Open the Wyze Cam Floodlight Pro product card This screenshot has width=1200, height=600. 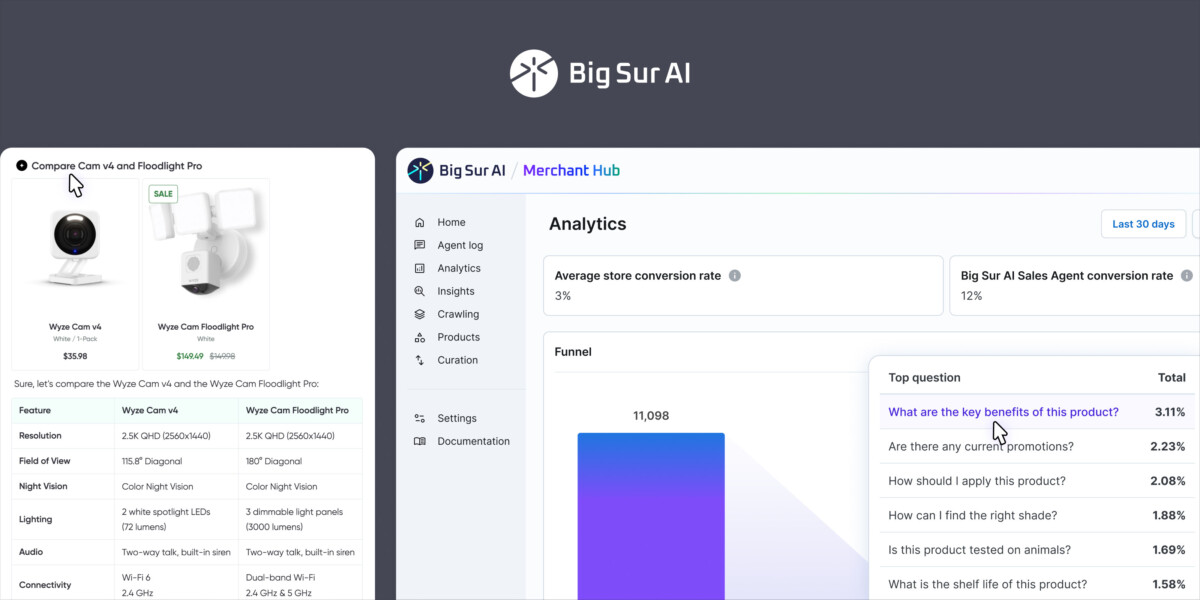click(x=206, y=275)
